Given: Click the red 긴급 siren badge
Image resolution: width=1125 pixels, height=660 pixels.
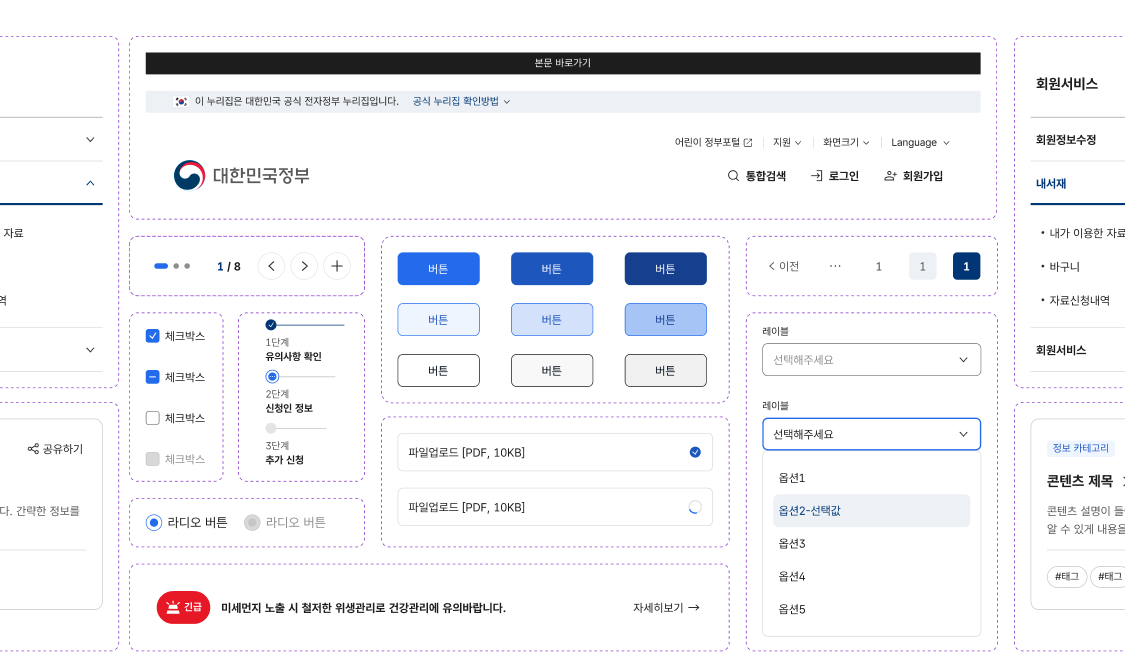Looking at the screenshot, I should [184, 608].
